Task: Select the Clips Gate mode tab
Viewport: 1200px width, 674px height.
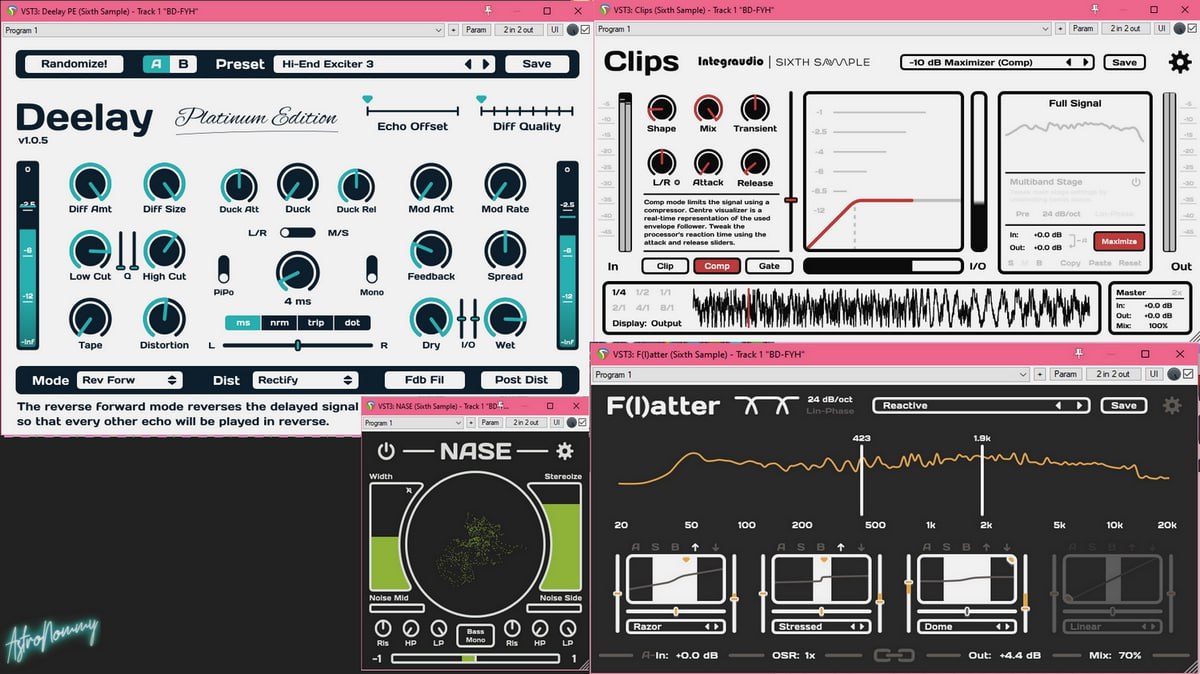Action: coord(770,266)
